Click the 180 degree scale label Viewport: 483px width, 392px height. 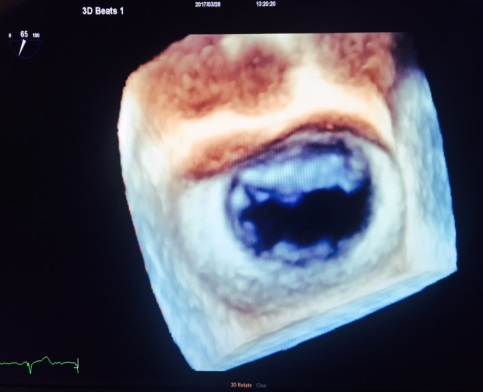tap(36, 35)
